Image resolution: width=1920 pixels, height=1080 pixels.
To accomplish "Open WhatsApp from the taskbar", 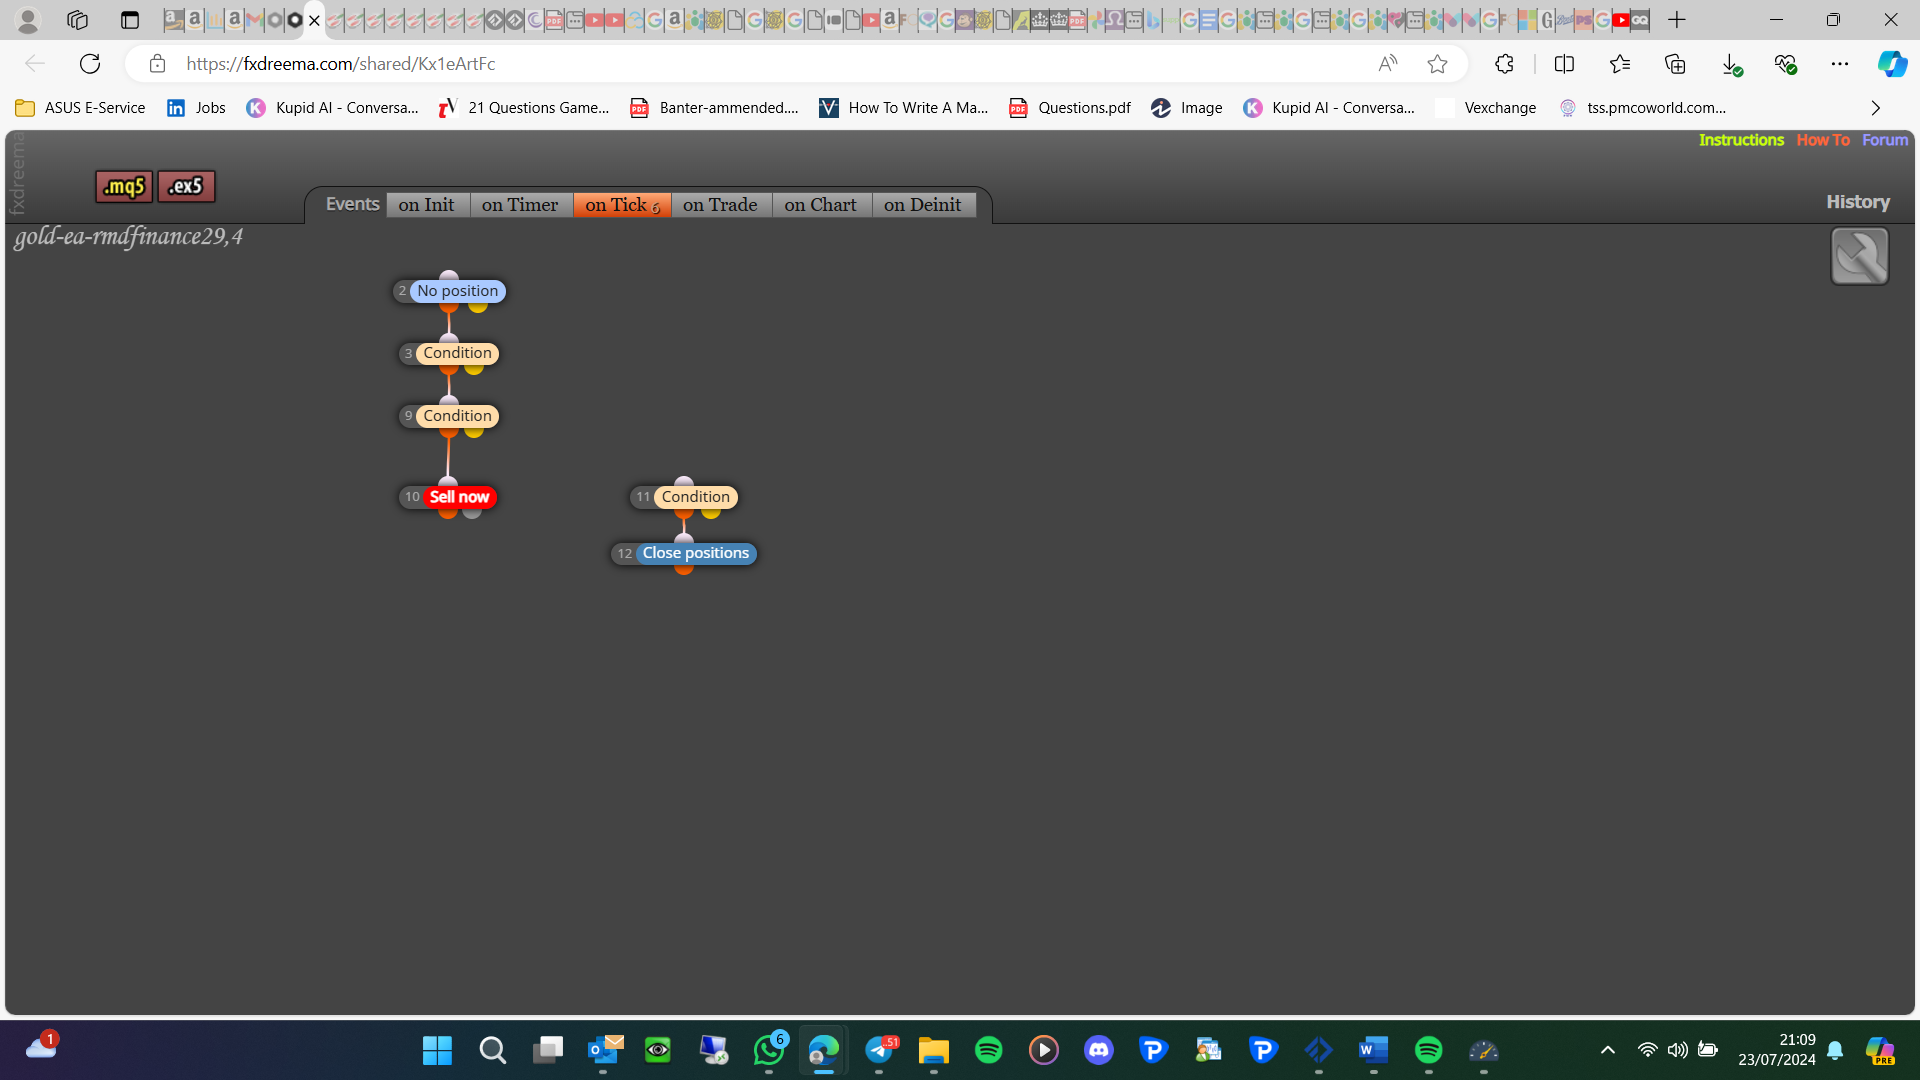I will point(769,1050).
